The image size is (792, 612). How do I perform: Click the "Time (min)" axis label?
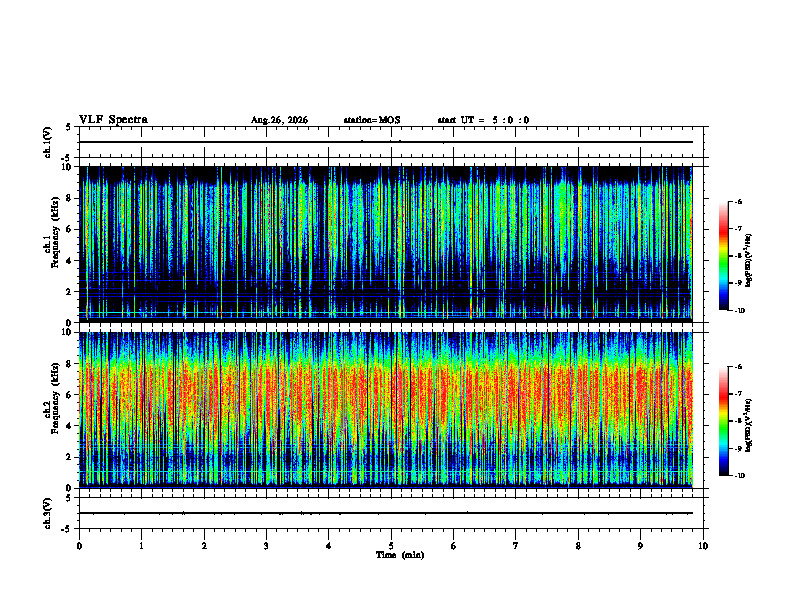pyautogui.click(x=400, y=555)
